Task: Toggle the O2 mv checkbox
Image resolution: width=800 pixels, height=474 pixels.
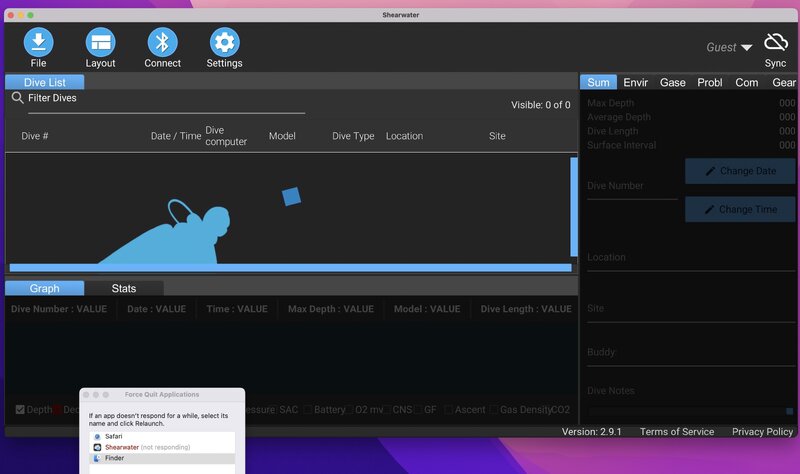Action: pyautogui.click(x=349, y=410)
